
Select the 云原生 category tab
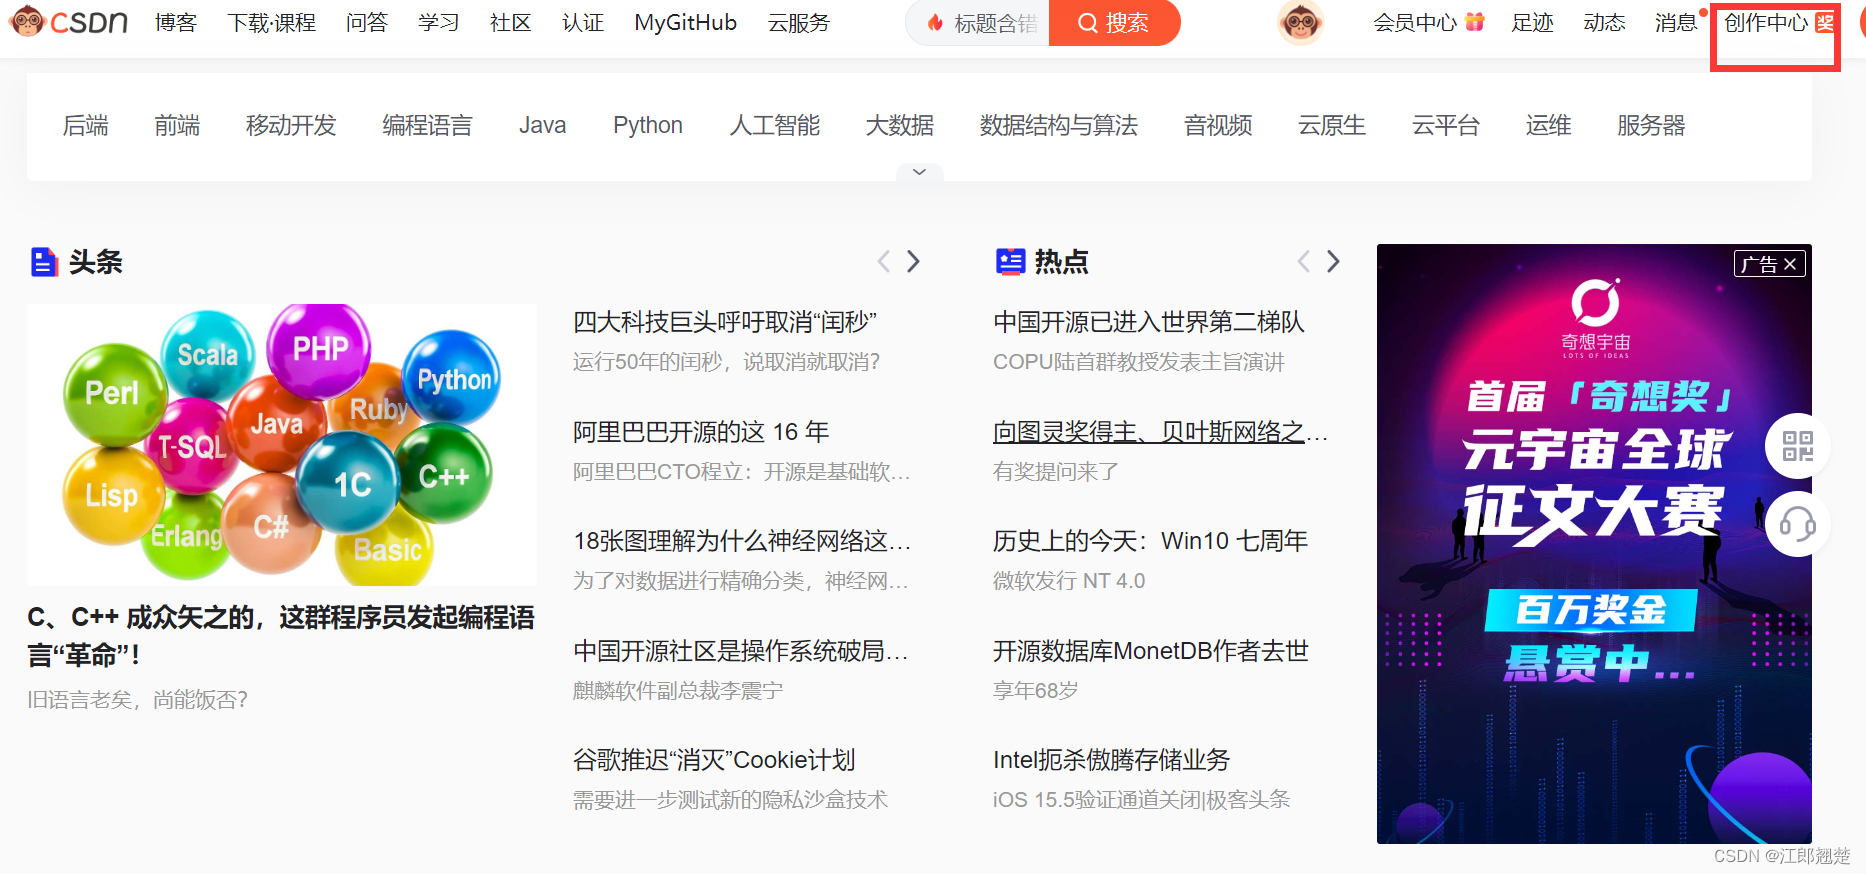point(1331,125)
